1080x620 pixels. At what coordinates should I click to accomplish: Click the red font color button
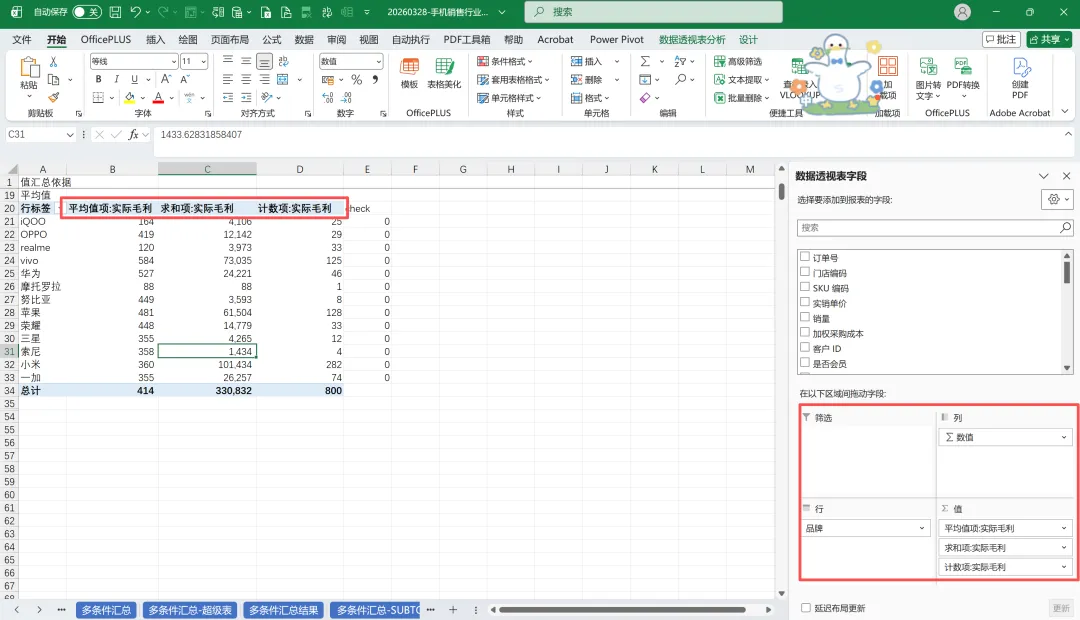(158, 98)
